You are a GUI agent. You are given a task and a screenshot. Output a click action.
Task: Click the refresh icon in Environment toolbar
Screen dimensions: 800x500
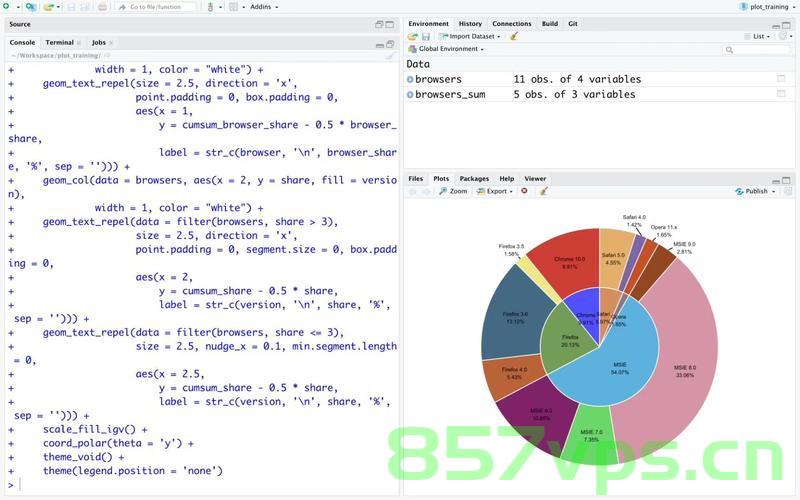click(782, 36)
